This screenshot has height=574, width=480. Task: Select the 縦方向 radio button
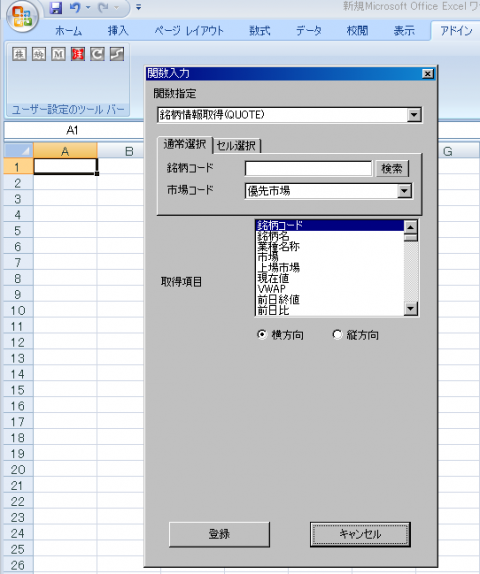click(337, 335)
